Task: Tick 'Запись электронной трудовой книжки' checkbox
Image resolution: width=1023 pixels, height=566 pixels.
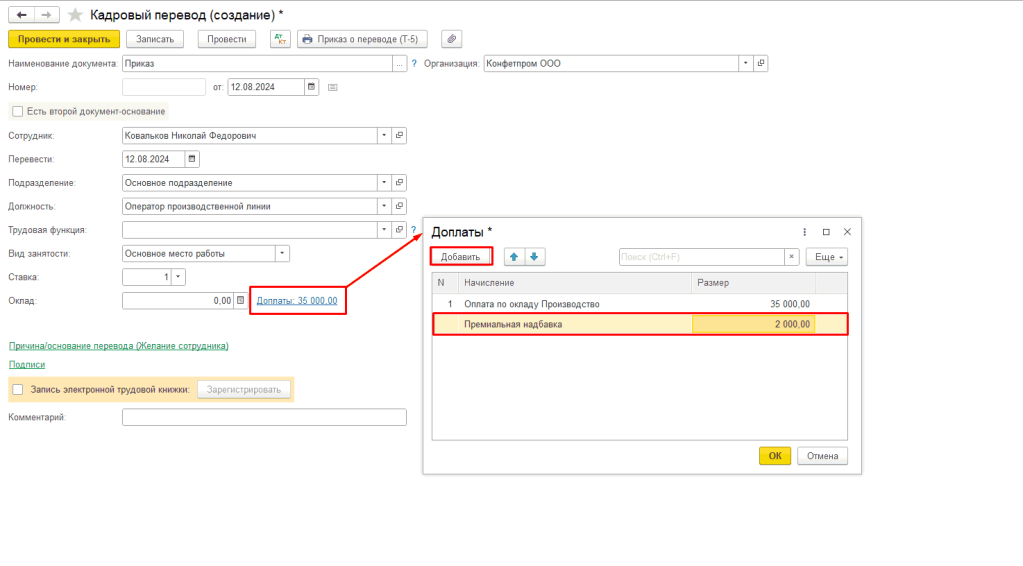Action: pos(17,389)
